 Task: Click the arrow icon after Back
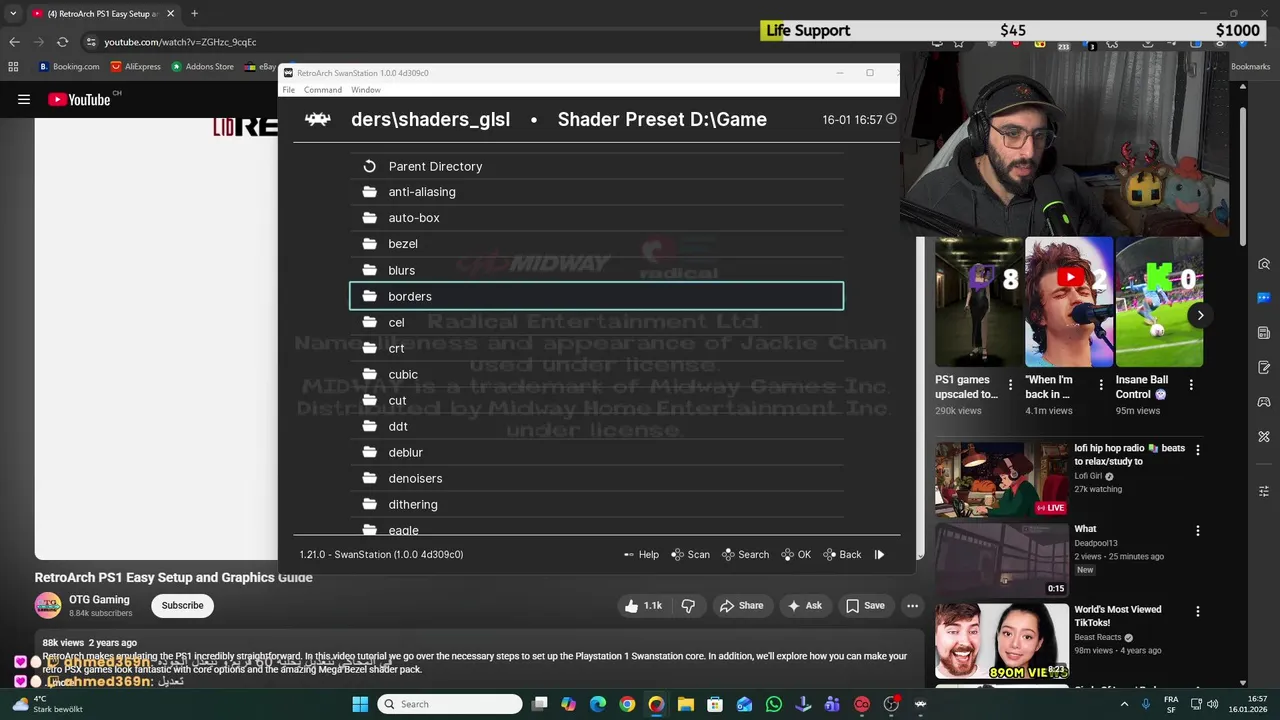pyautogui.click(x=879, y=554)
